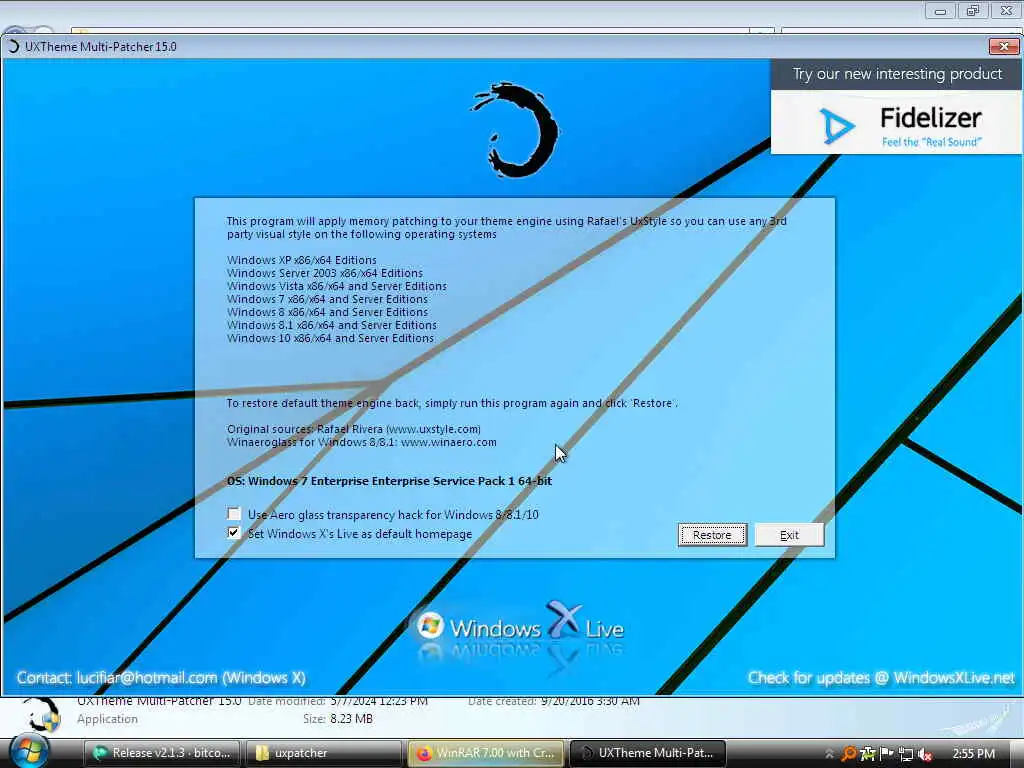Click the Size: 8.23 MB text in details pane
Screen dimensions: 1024x768
[x=338, y=719]
